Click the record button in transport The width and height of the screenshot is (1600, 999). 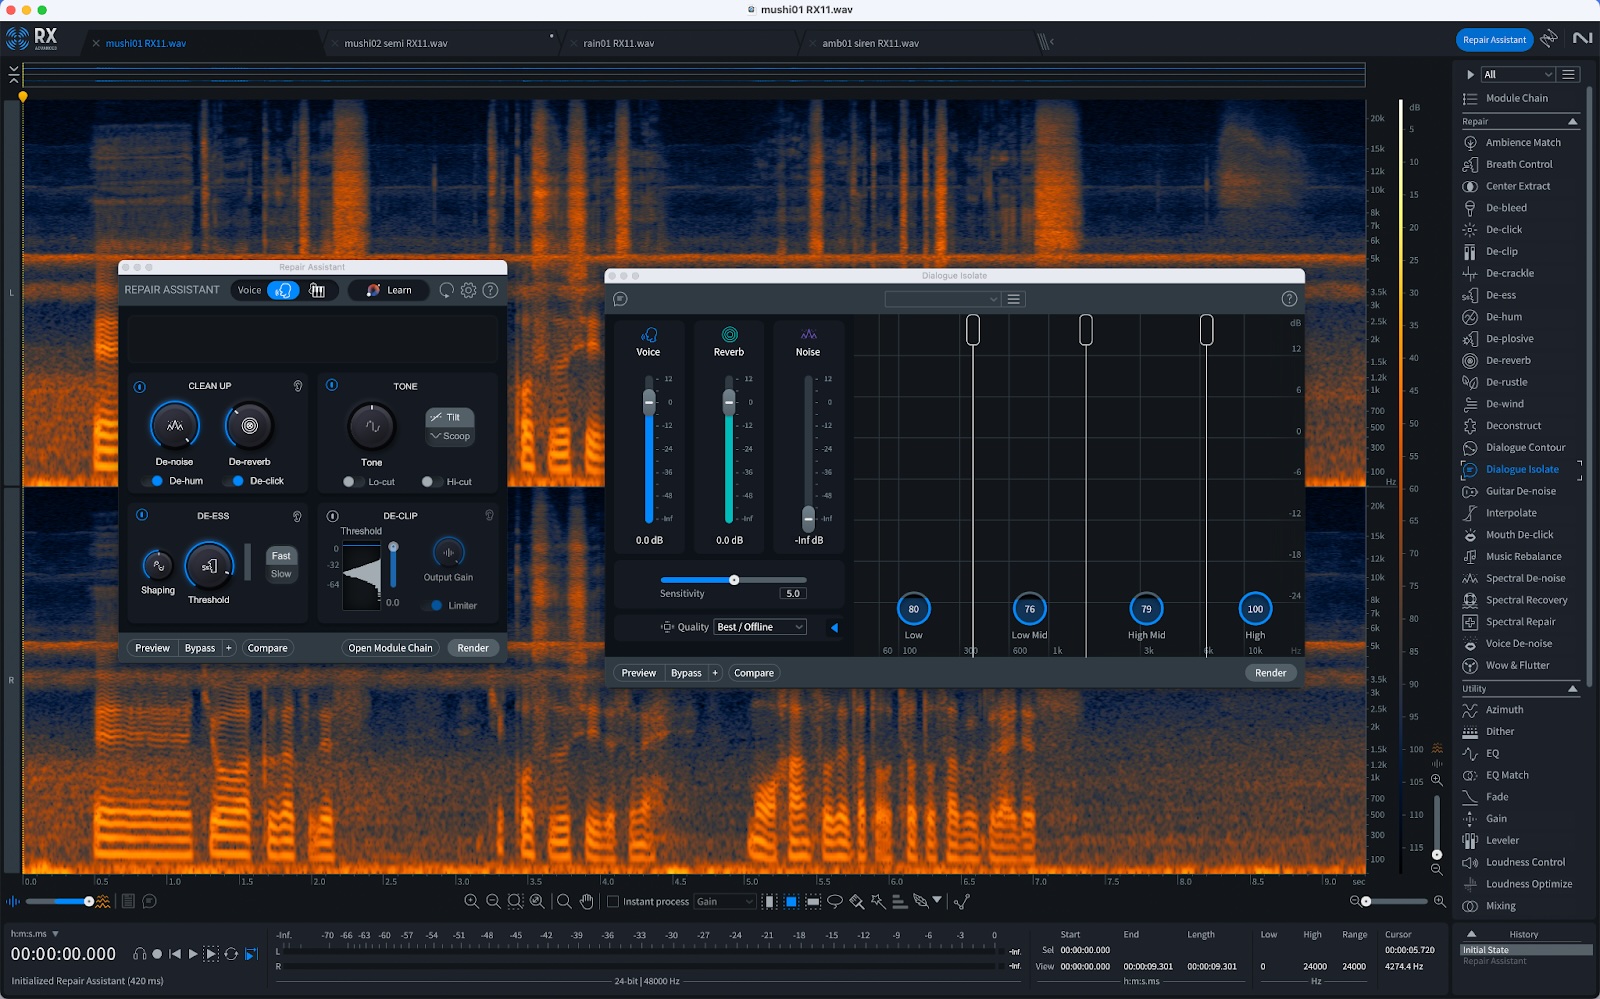coord(157,954)
